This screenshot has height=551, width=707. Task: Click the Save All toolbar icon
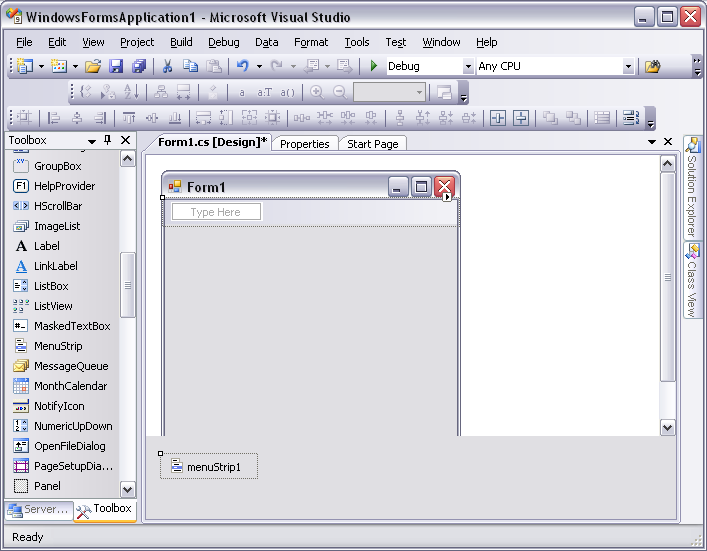point(138,66)
